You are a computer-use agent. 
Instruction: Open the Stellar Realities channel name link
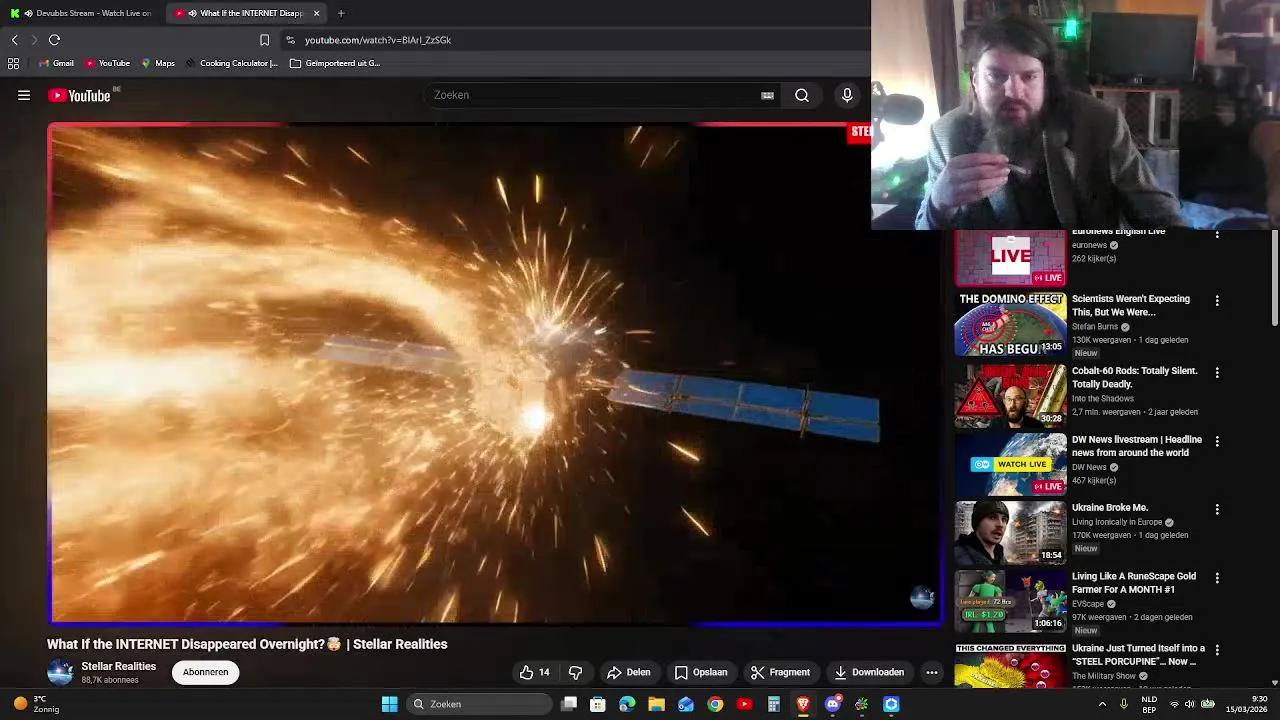(119, 666)
